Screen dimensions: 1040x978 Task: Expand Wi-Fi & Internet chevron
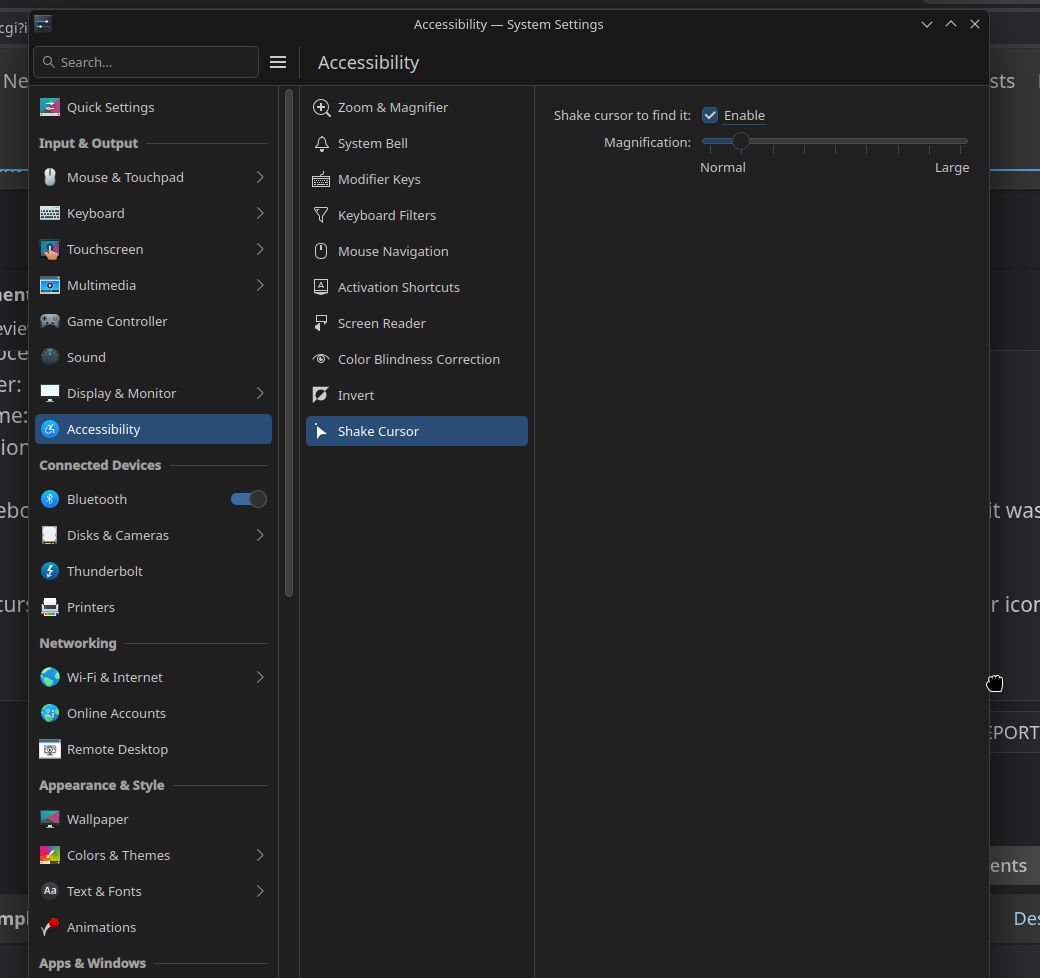[260, 677]
